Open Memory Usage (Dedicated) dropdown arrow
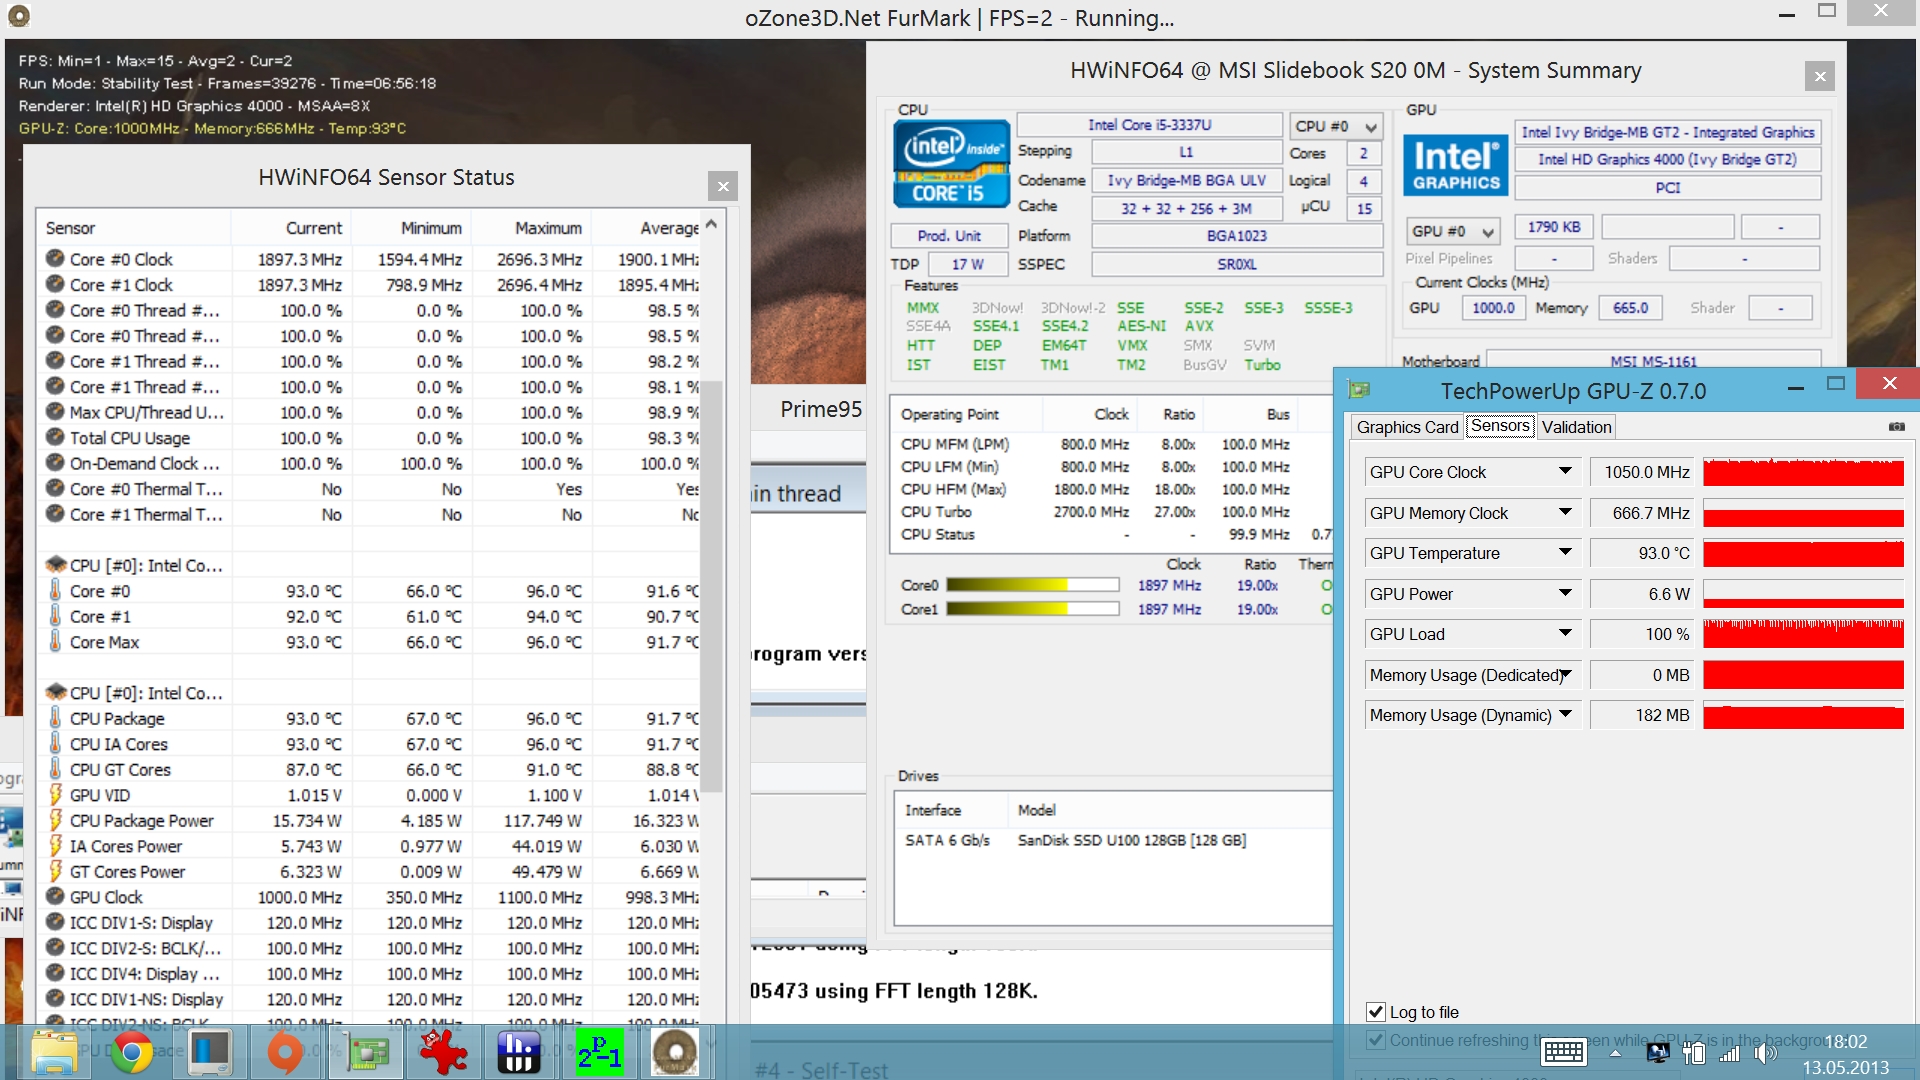 (x=1565, y=674)
